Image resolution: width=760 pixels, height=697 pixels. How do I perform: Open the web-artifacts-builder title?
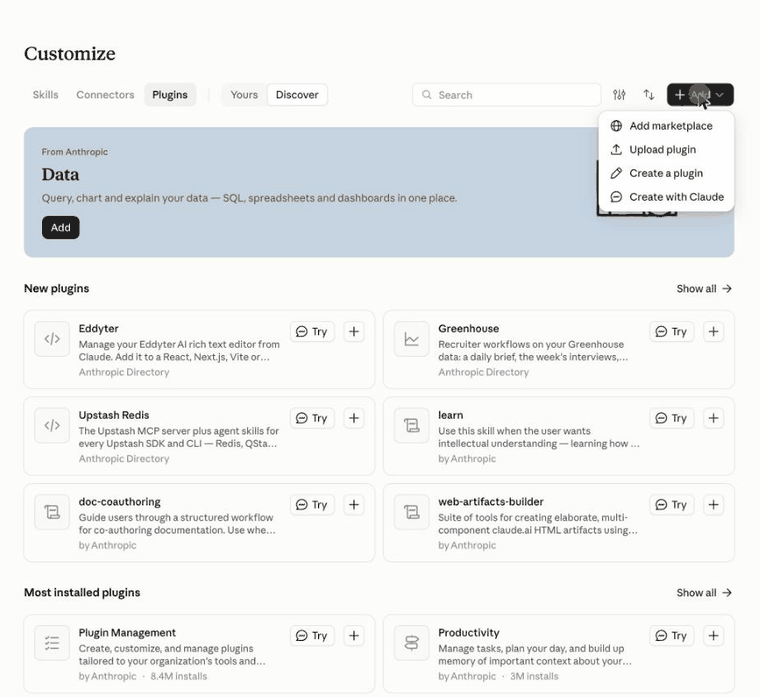[x=491, y=502]
